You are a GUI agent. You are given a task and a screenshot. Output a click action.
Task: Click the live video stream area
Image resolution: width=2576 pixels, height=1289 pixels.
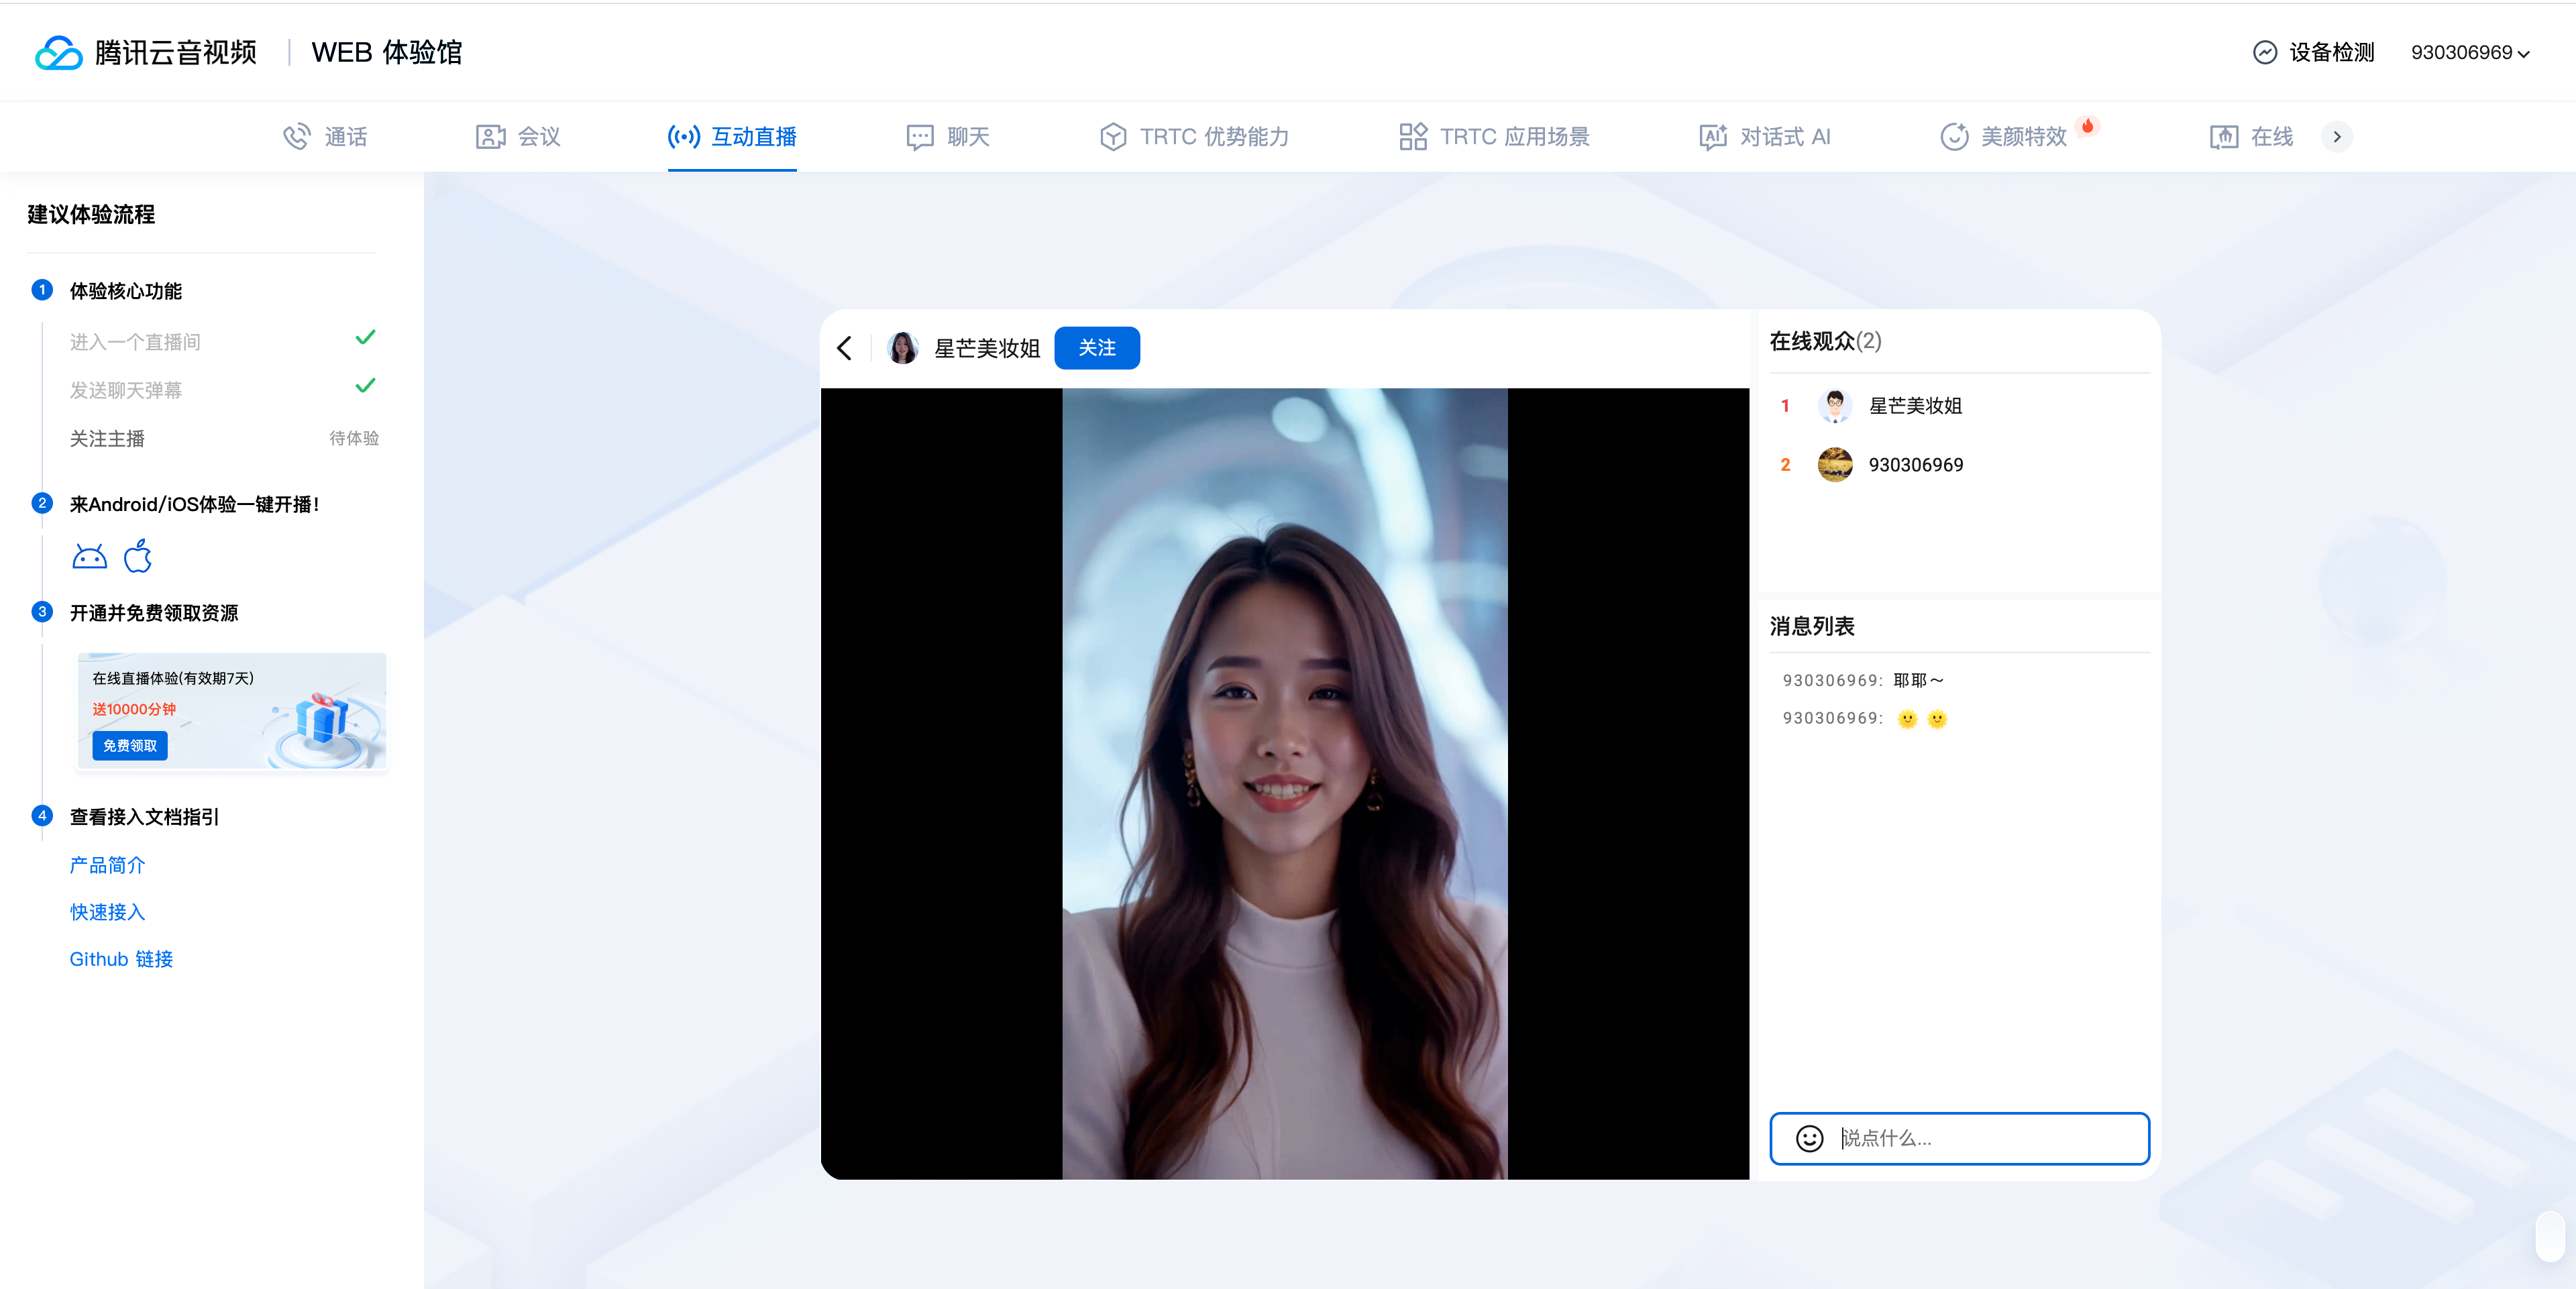pos(1284,783)
